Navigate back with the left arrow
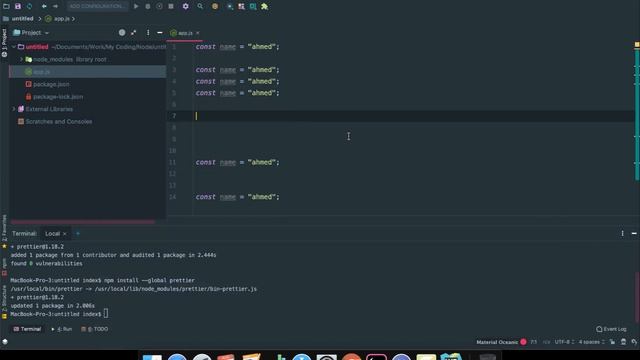Viewport: 640px width, 360px height. point(44,6)
